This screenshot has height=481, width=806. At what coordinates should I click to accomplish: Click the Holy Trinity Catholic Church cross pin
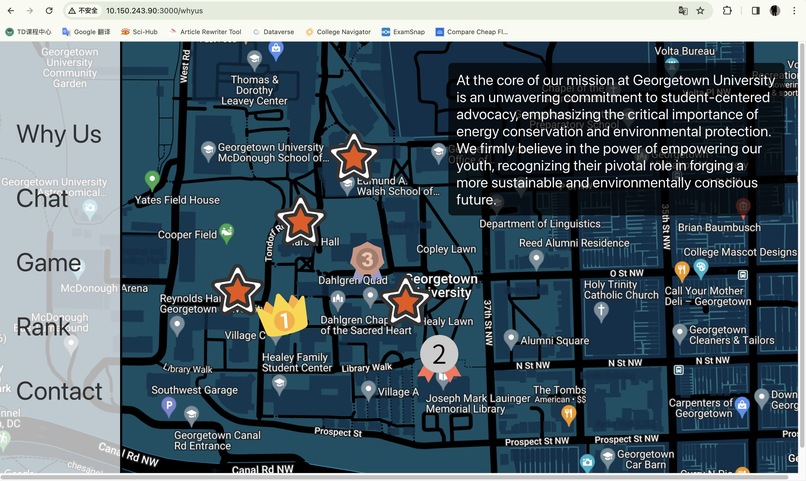coord(601,311)
